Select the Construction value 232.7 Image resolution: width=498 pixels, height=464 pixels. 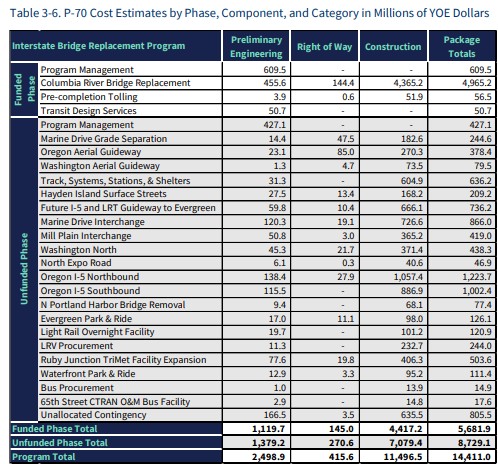coord(412,346)
